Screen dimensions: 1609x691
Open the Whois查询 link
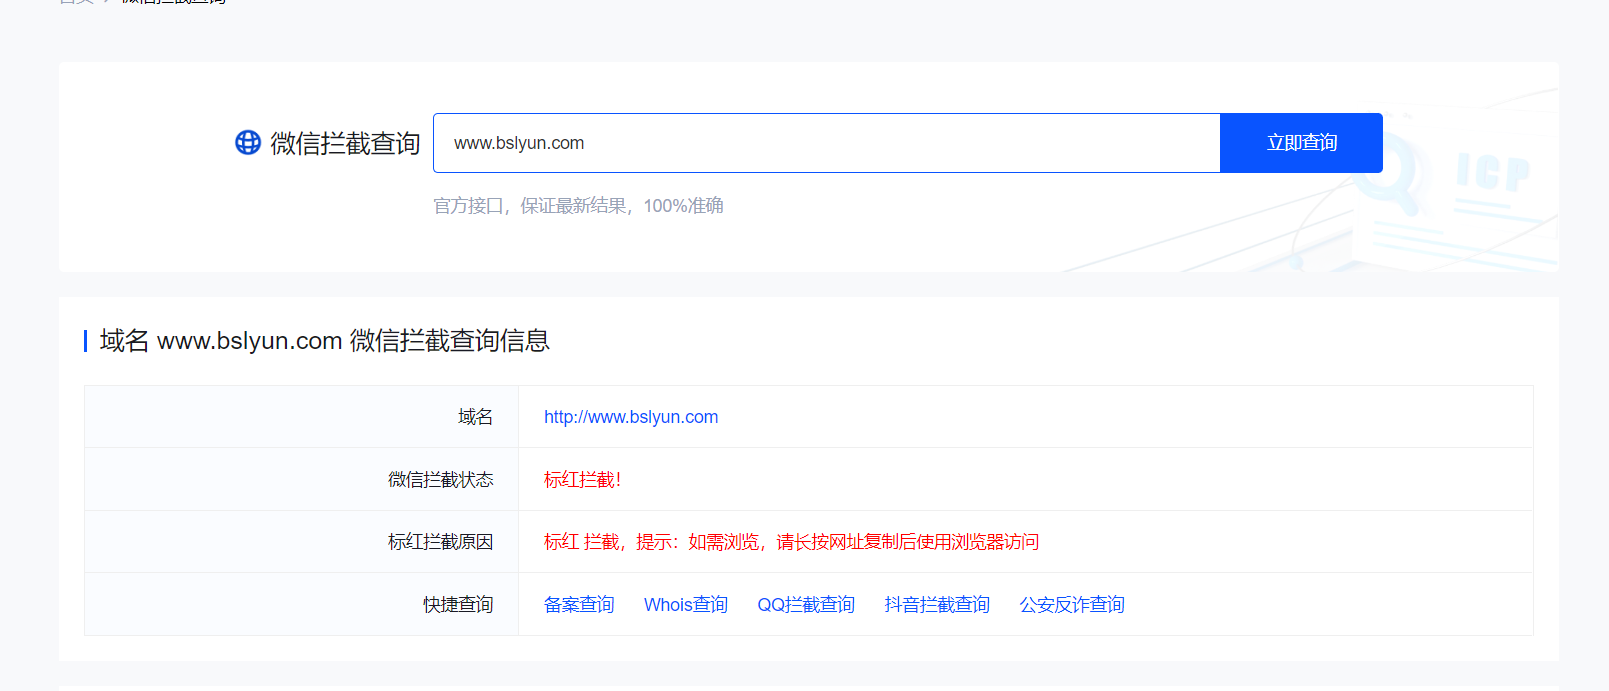pos(686,605)
